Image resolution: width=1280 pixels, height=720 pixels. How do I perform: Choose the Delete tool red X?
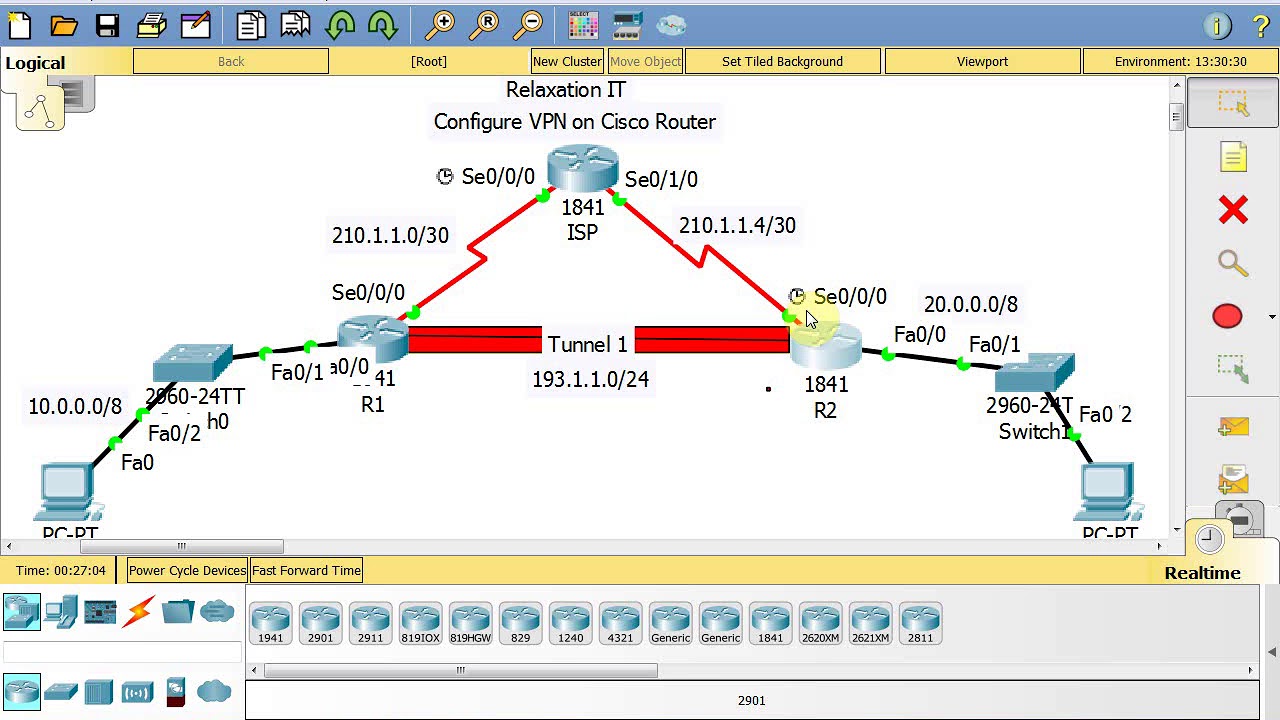click(1233, 210)
